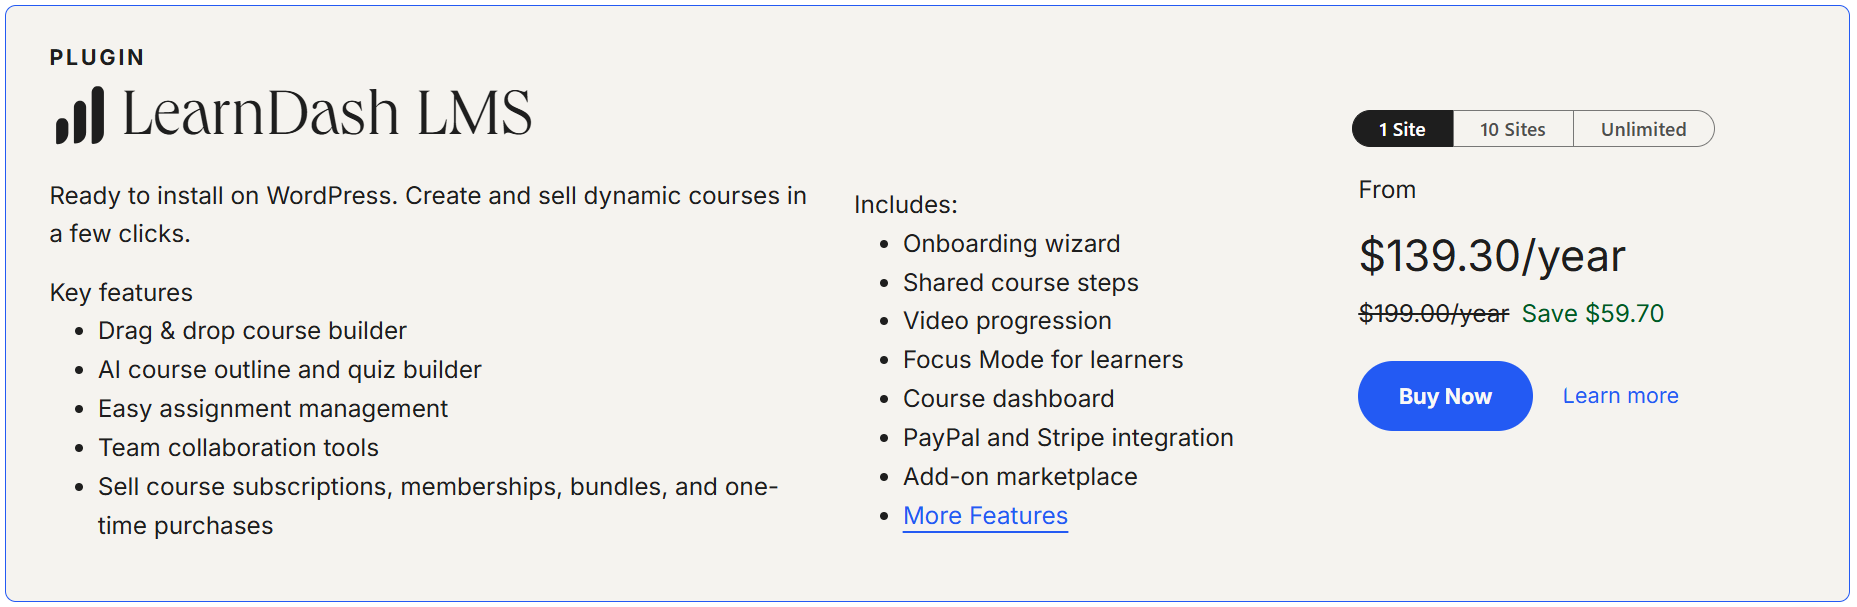1857x607 pixels.
Task: Click the Team collaboration tools bullet
Action: click(238, 447)
